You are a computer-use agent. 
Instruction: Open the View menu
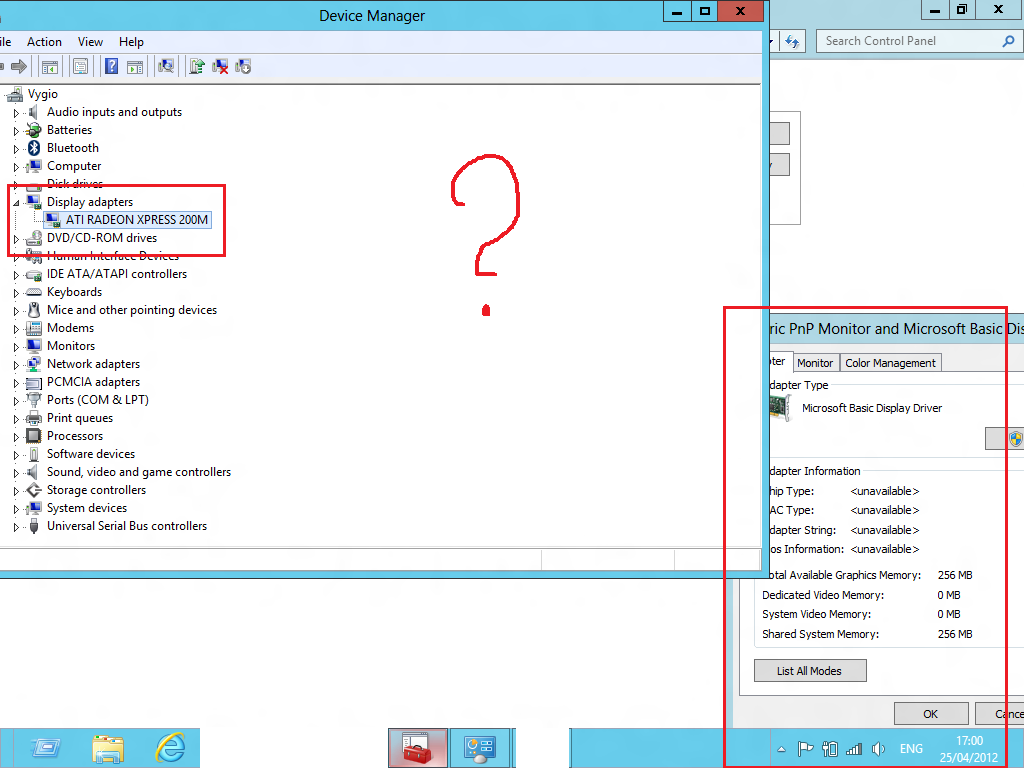coord(90,42)
